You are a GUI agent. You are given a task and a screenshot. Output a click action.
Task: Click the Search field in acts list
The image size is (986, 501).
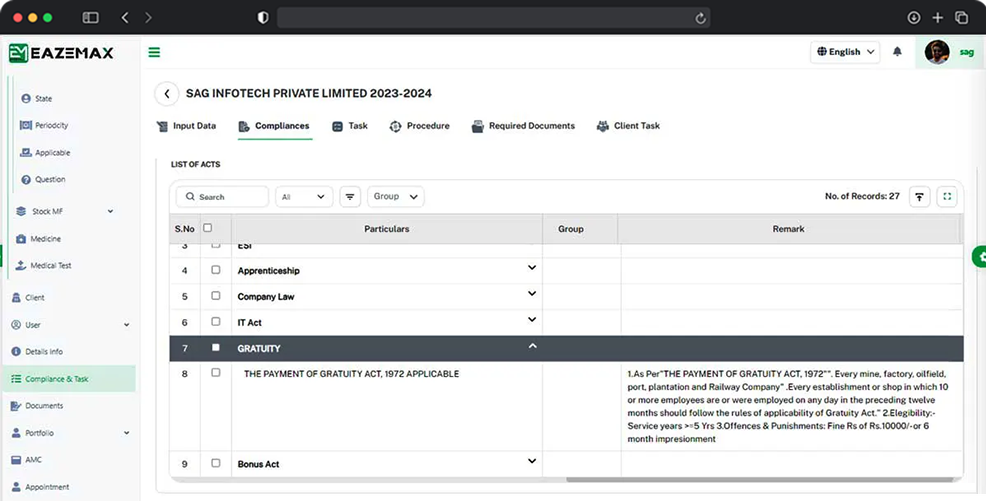pyautogui.click(x=223, y=197)
